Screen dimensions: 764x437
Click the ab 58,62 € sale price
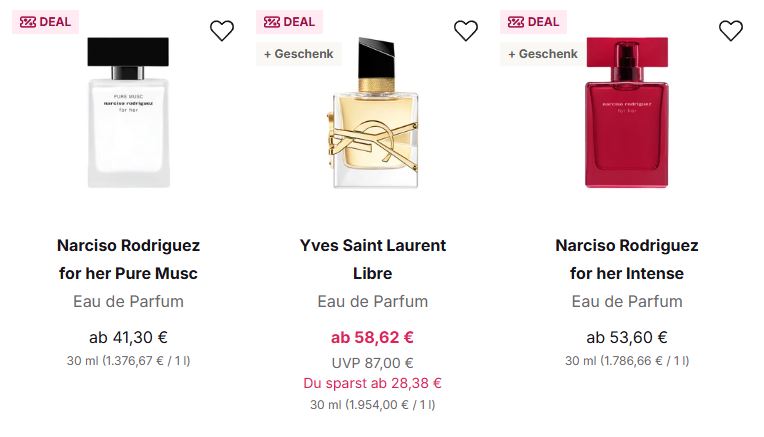(372, 338)
